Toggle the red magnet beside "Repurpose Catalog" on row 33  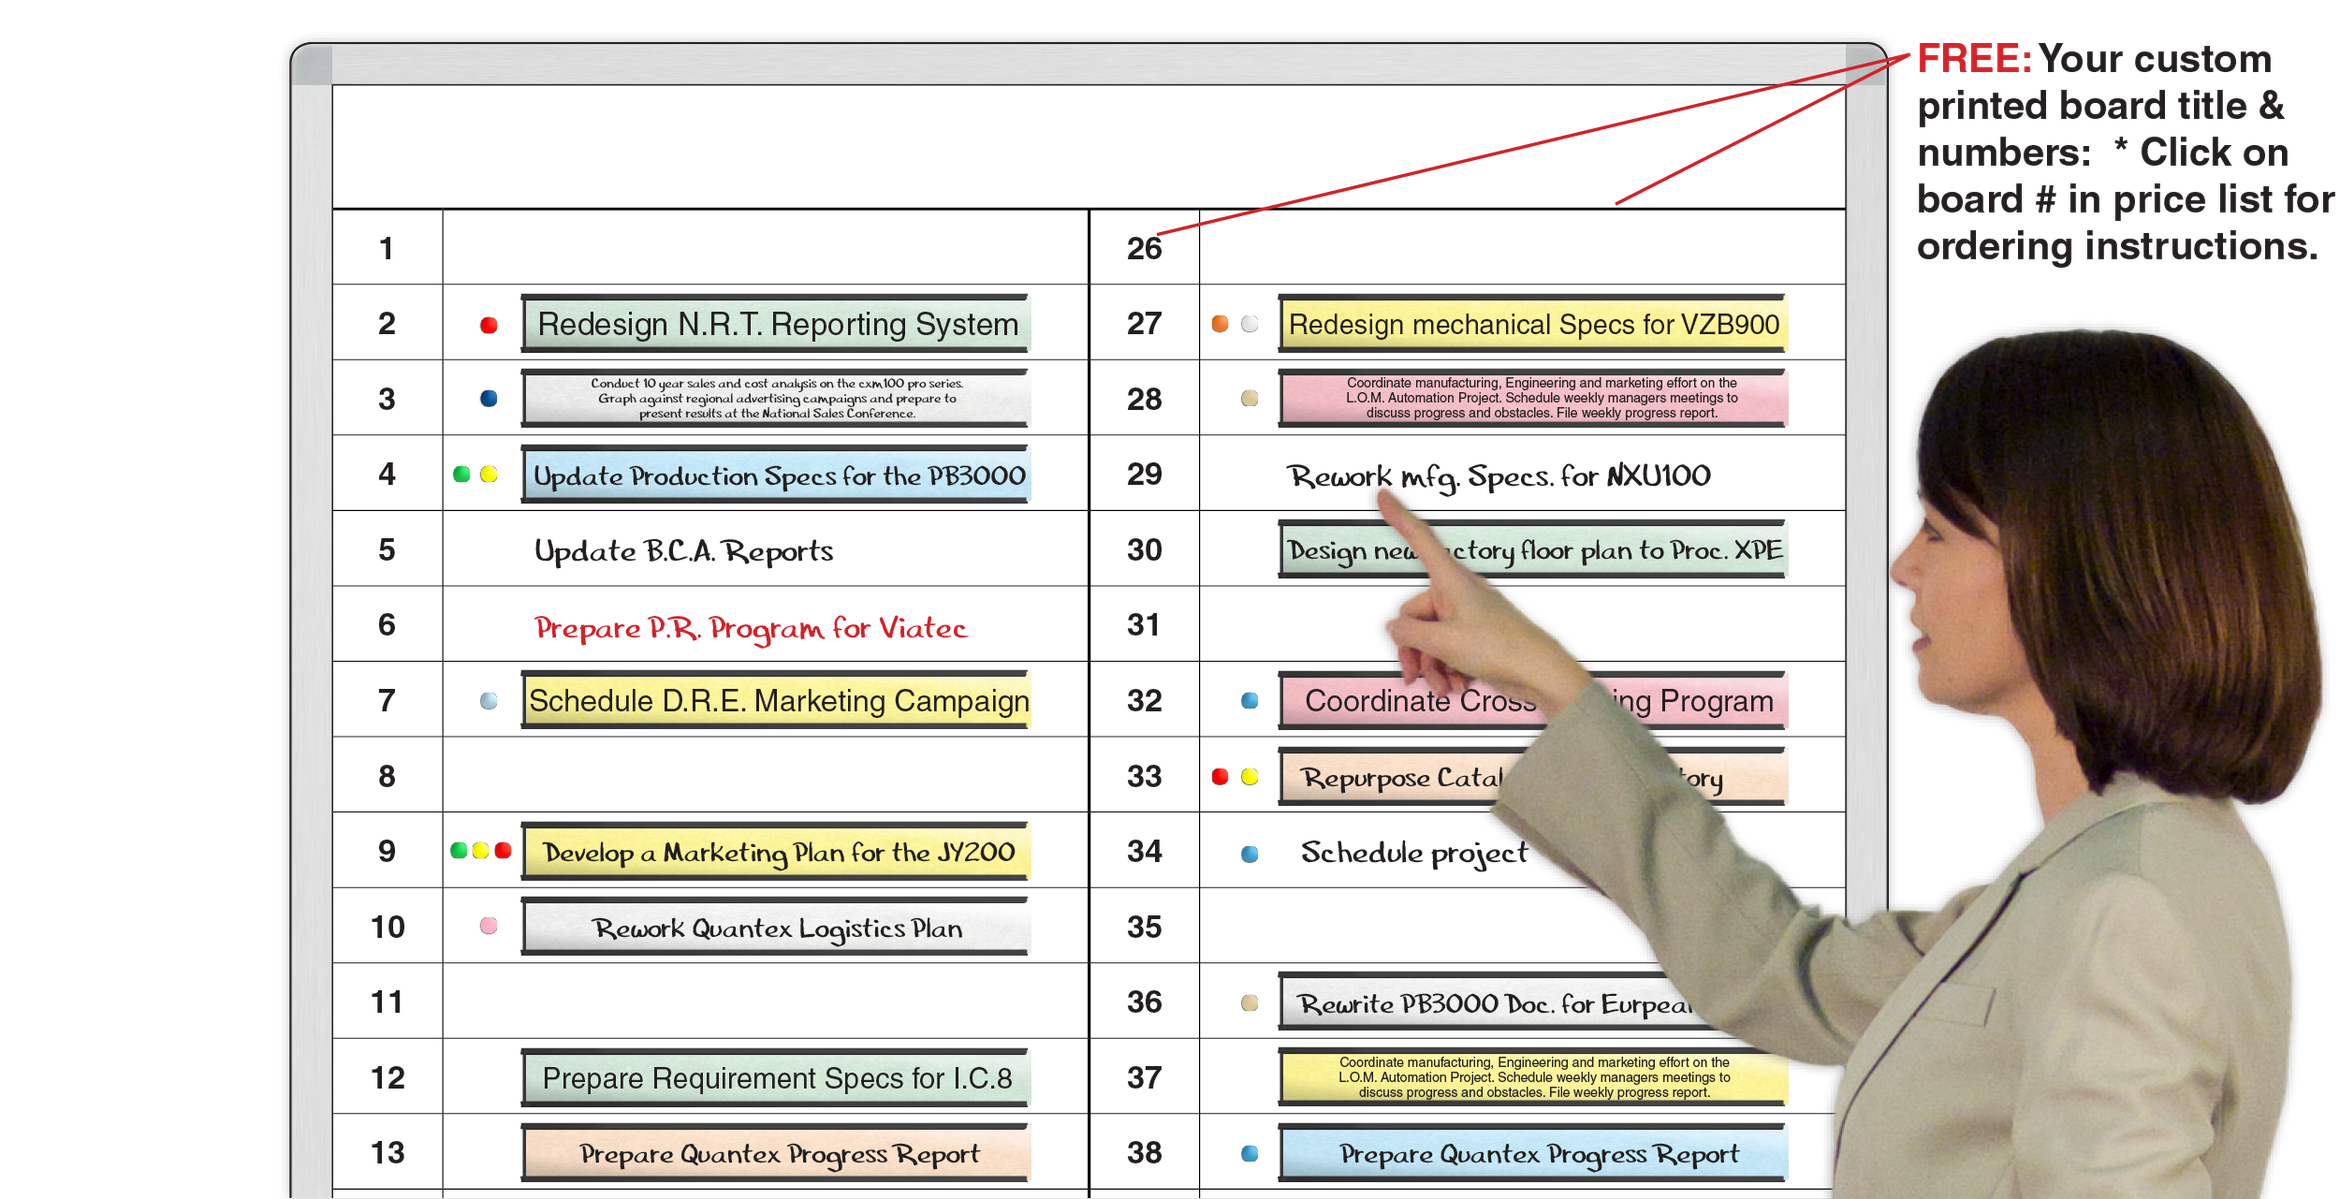[1221, 775]
